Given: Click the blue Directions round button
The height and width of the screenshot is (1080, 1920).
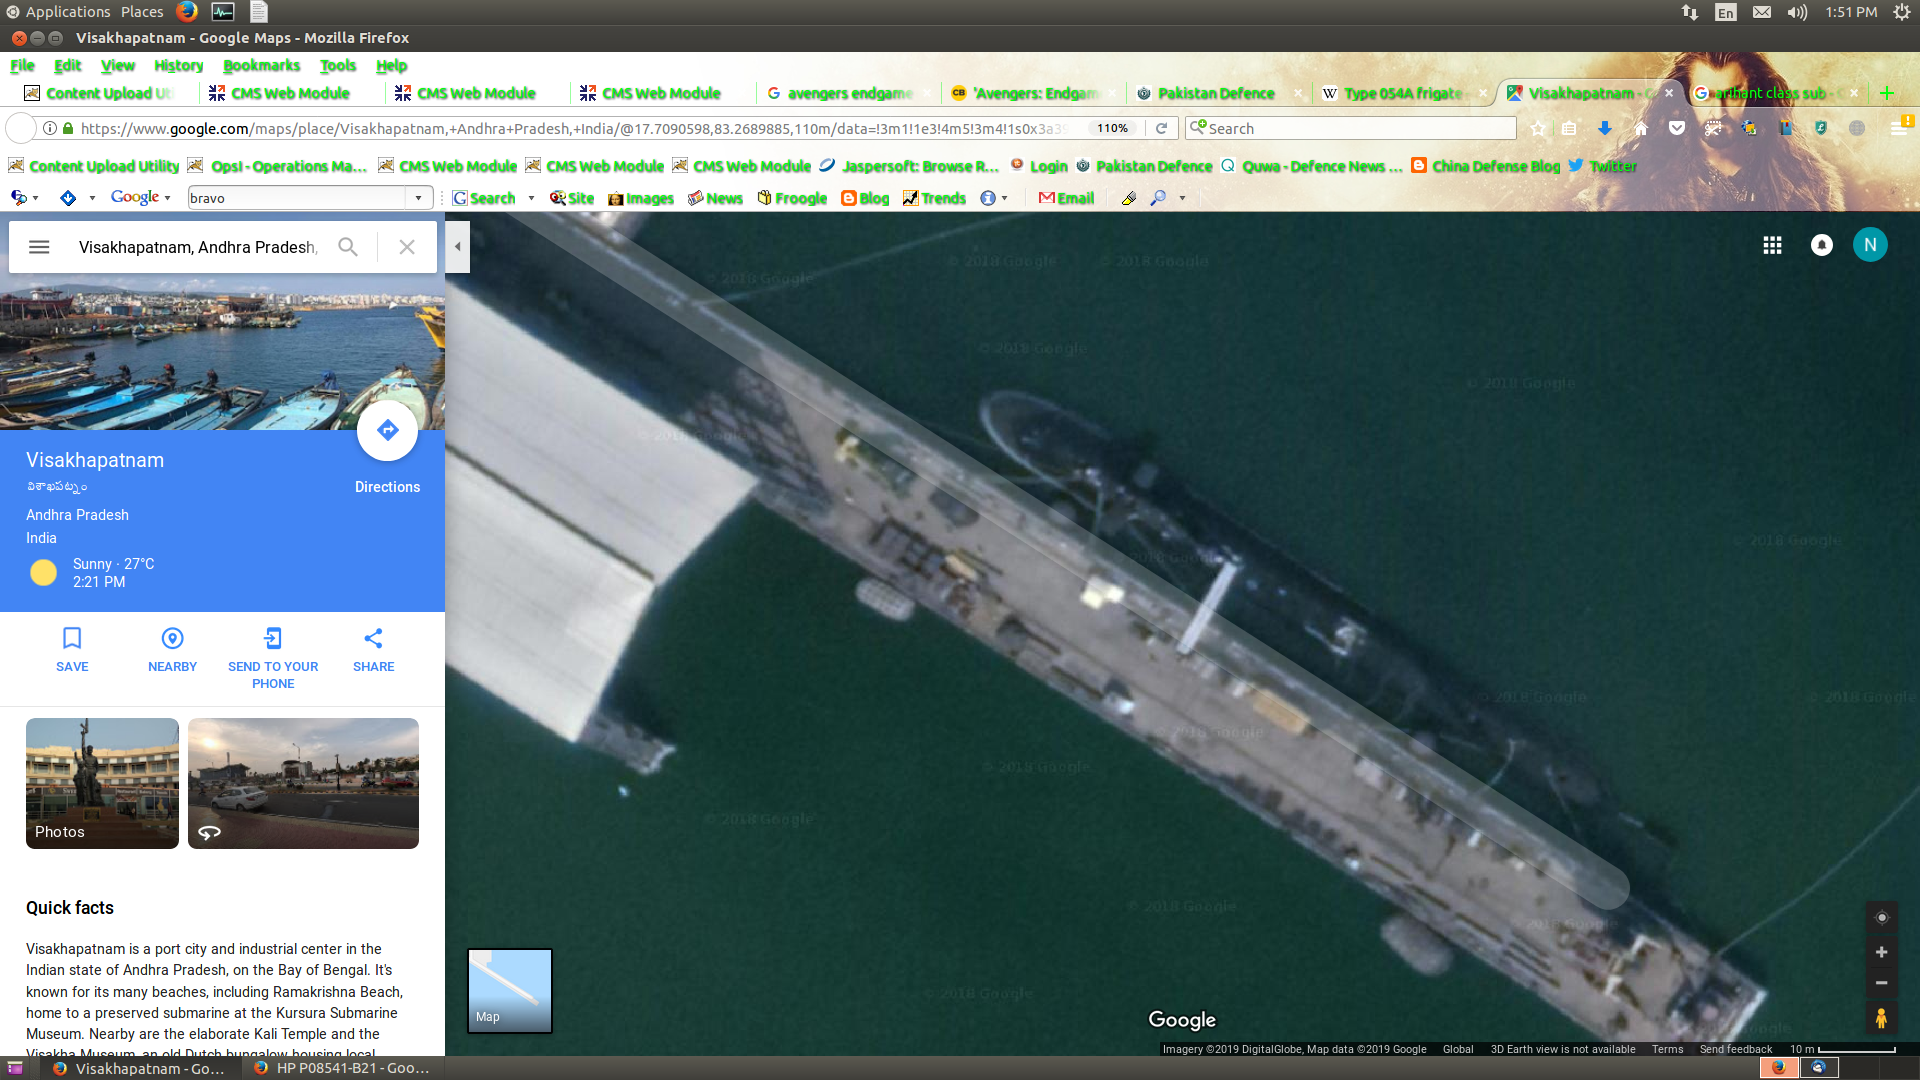Looking at the screenshot, I should click(x=387, y=431).
